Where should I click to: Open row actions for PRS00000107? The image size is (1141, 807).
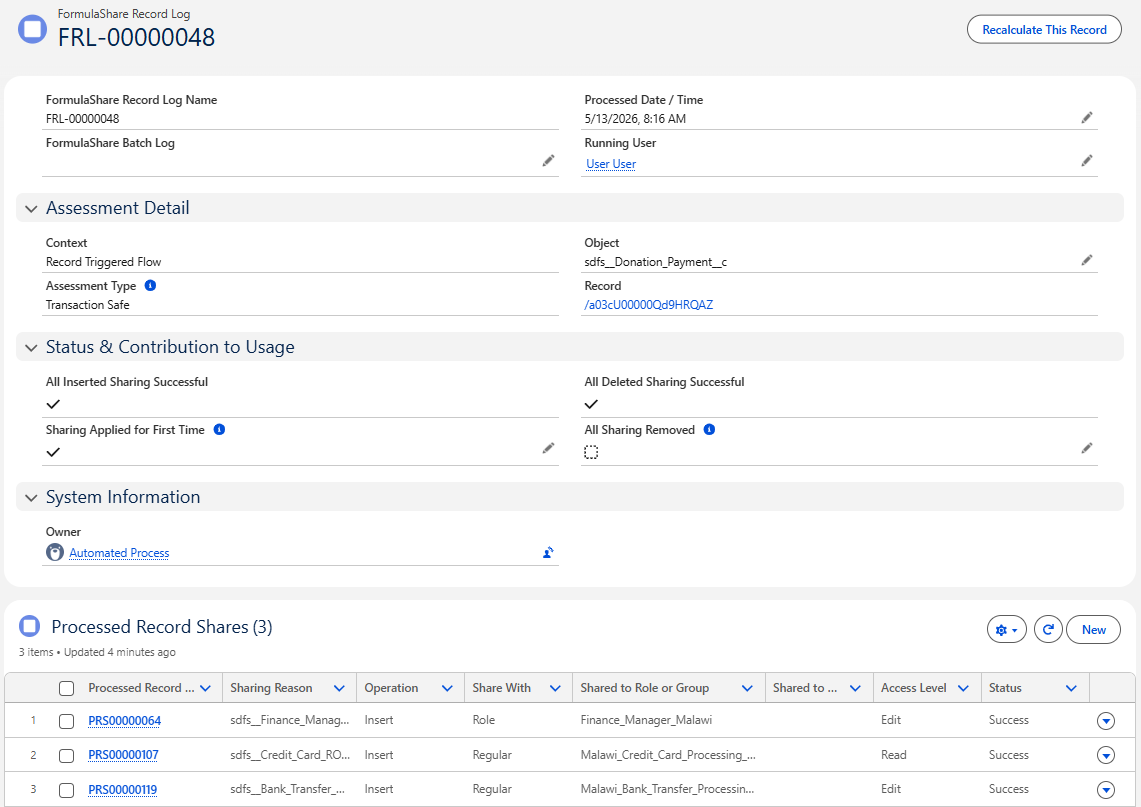1105,755
